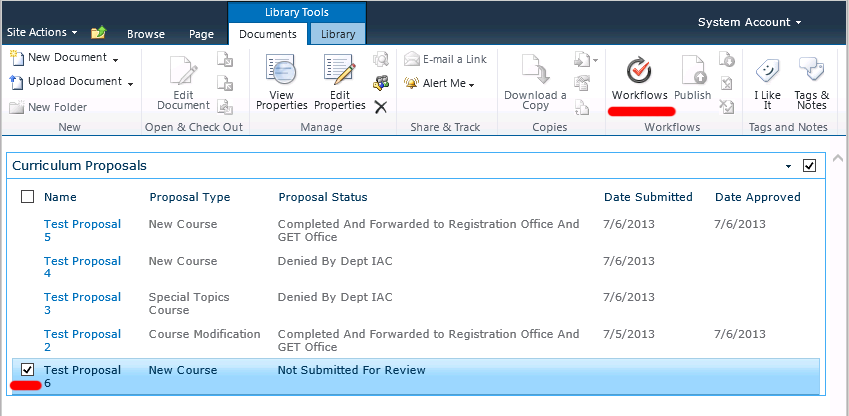The height and width of the screenshot is (416, 849).
Task: Open View Properties in the ribbon
Action: click(x=281, y=80)
